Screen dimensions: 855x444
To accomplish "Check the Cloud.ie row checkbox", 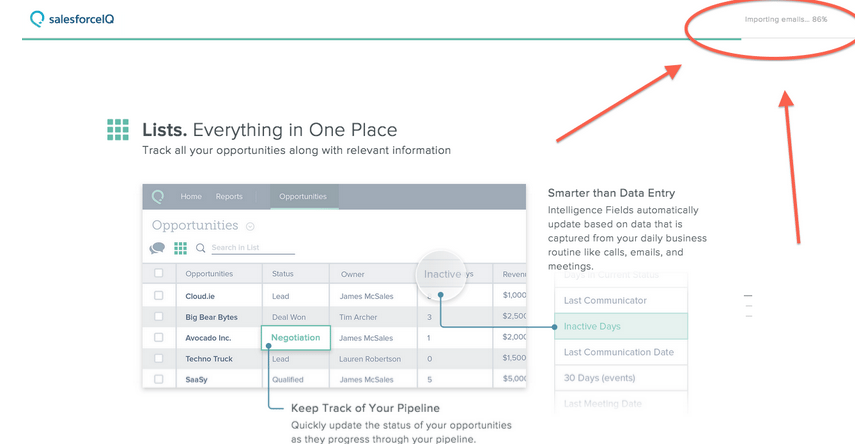I will pos(159,296).
